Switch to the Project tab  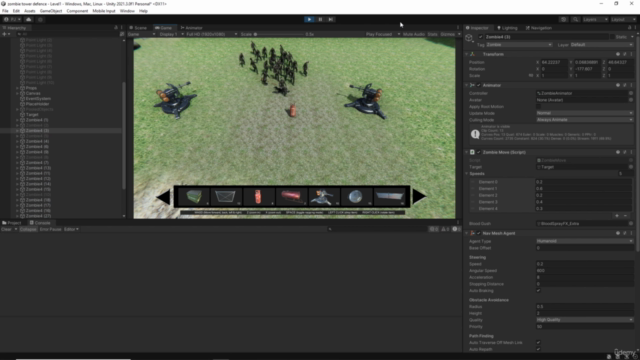(x=12, y=223)
